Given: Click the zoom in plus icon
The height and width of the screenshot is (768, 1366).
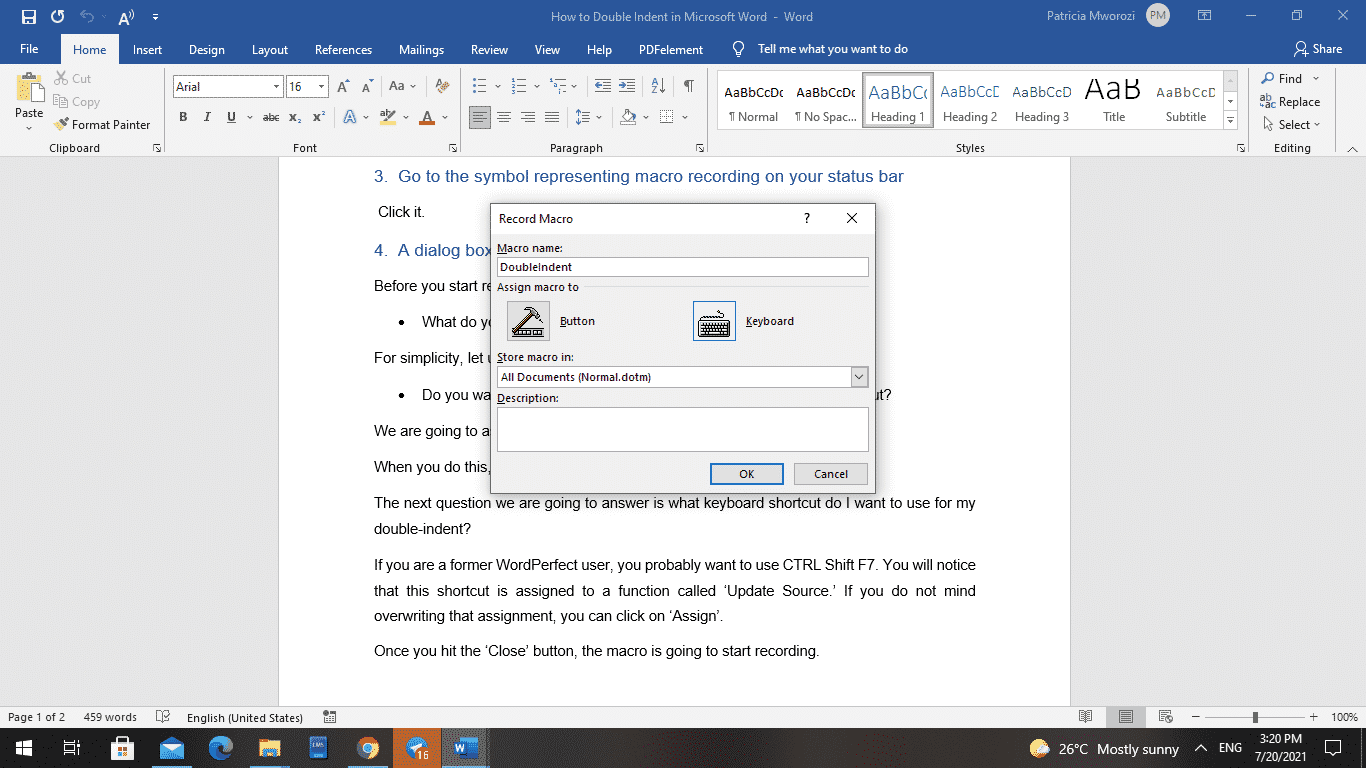Looking at the screenshot, I should [1312, 717].
